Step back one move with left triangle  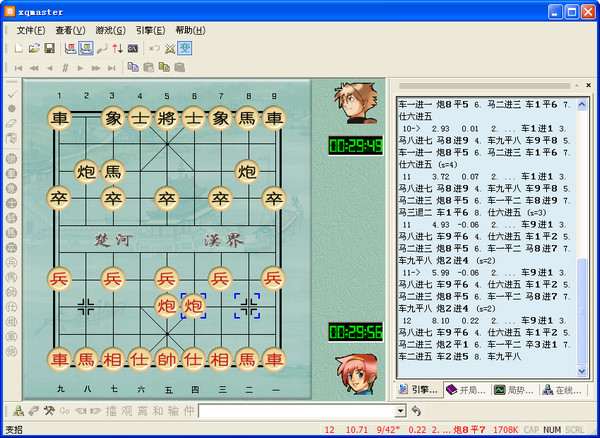(49, 68)
